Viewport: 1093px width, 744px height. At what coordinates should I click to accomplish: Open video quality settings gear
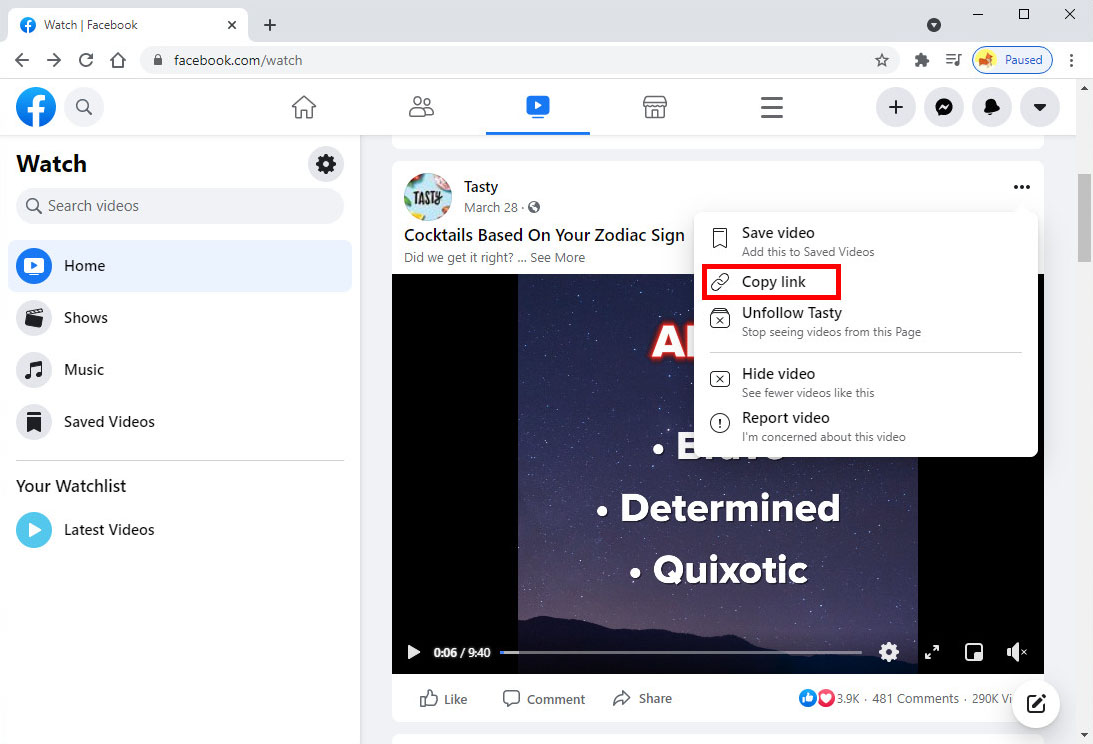click(889, 652)
